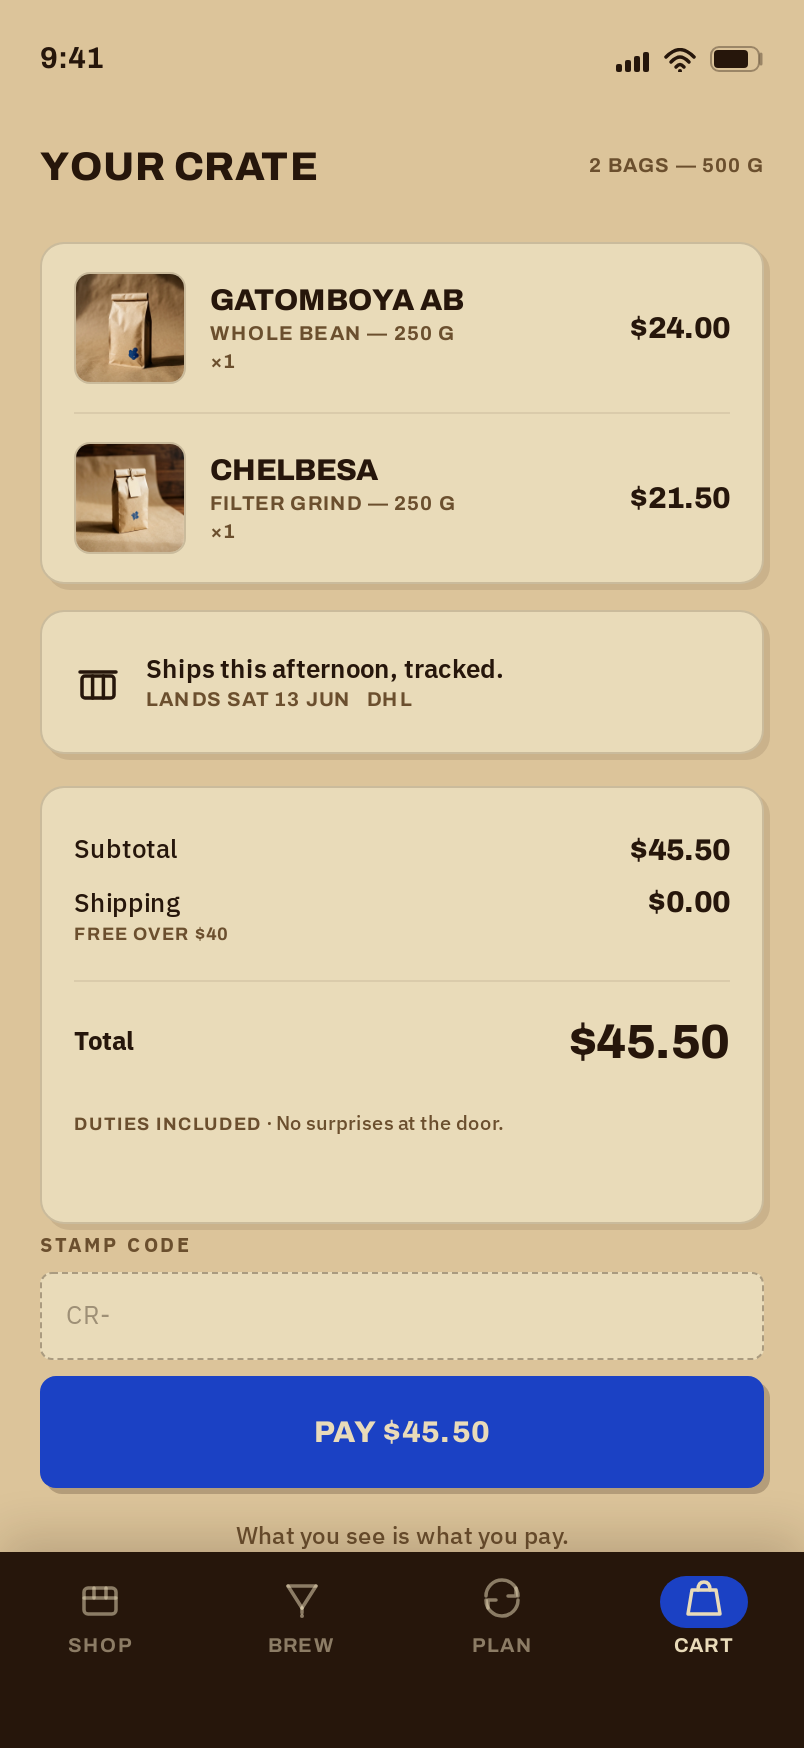The width and height of the screenshot is (804, 1748).
Task: Select the Plan refresh icon
Action: (x=502, y=1598)
